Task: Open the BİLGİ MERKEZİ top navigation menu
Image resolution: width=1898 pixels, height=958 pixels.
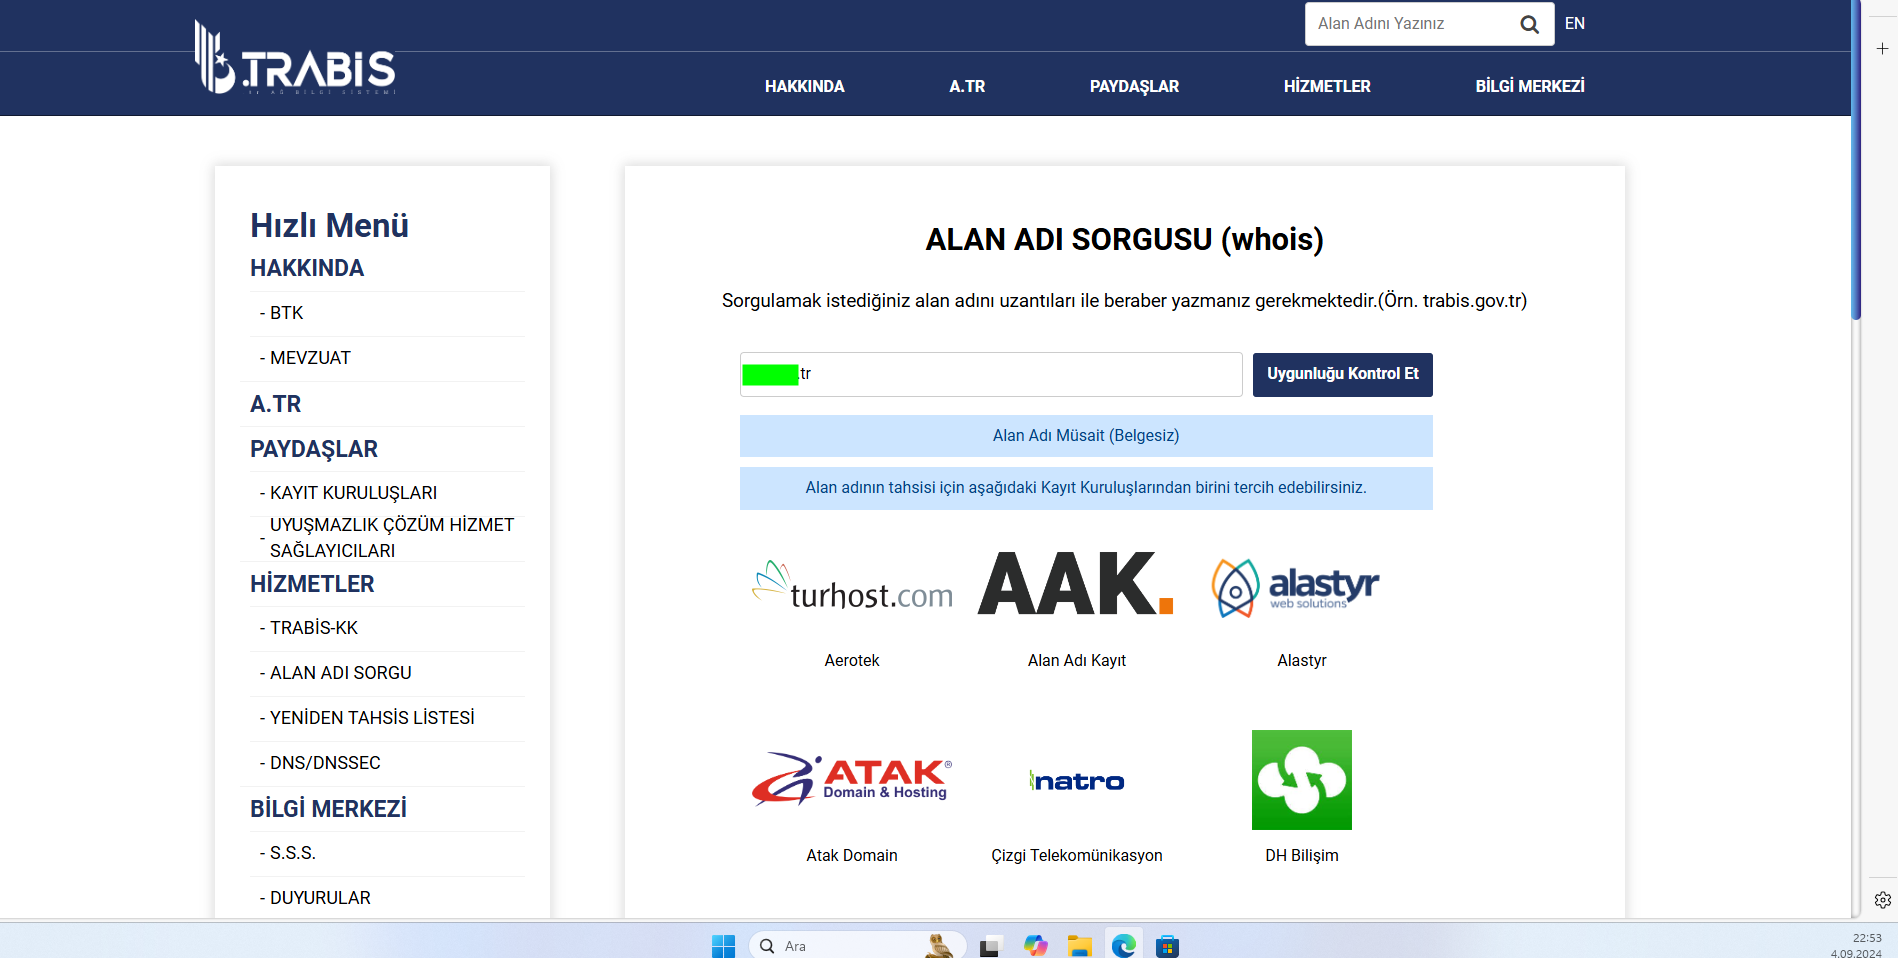Action: tap(1530, 86)
